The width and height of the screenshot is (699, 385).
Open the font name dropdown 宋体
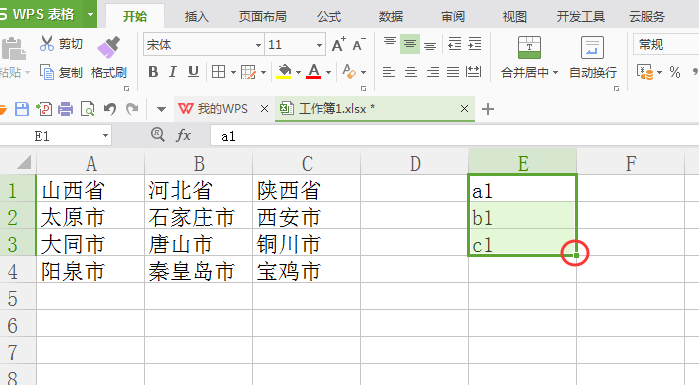click(x=258, y=45)
